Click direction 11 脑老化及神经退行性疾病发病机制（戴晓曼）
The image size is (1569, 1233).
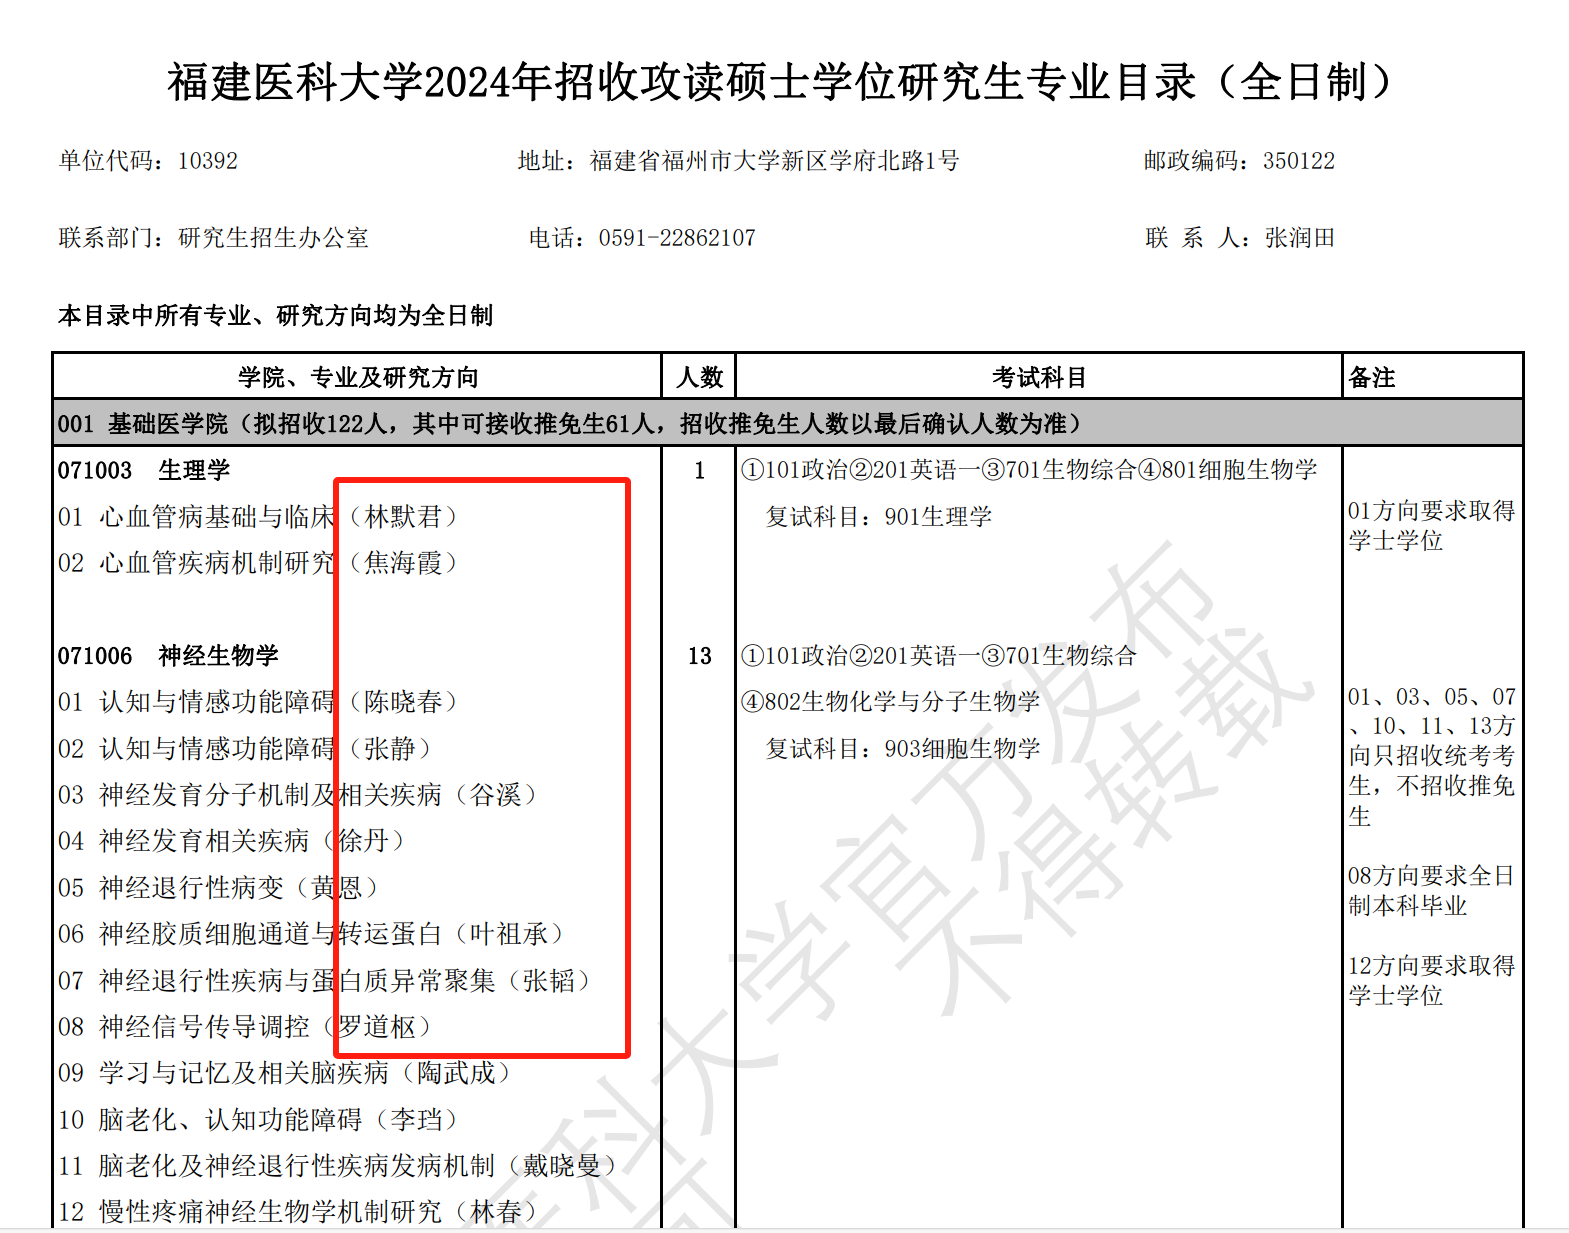(338, 1166)
